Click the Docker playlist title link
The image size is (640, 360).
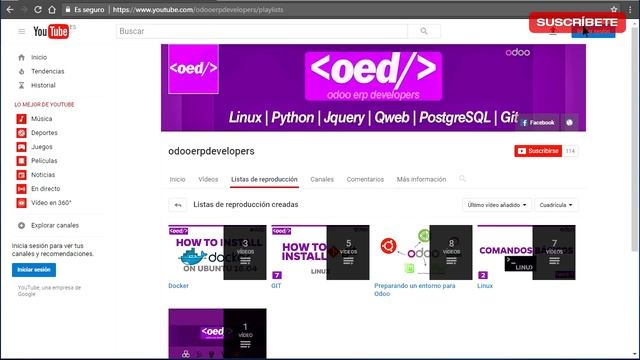[178, 286]
